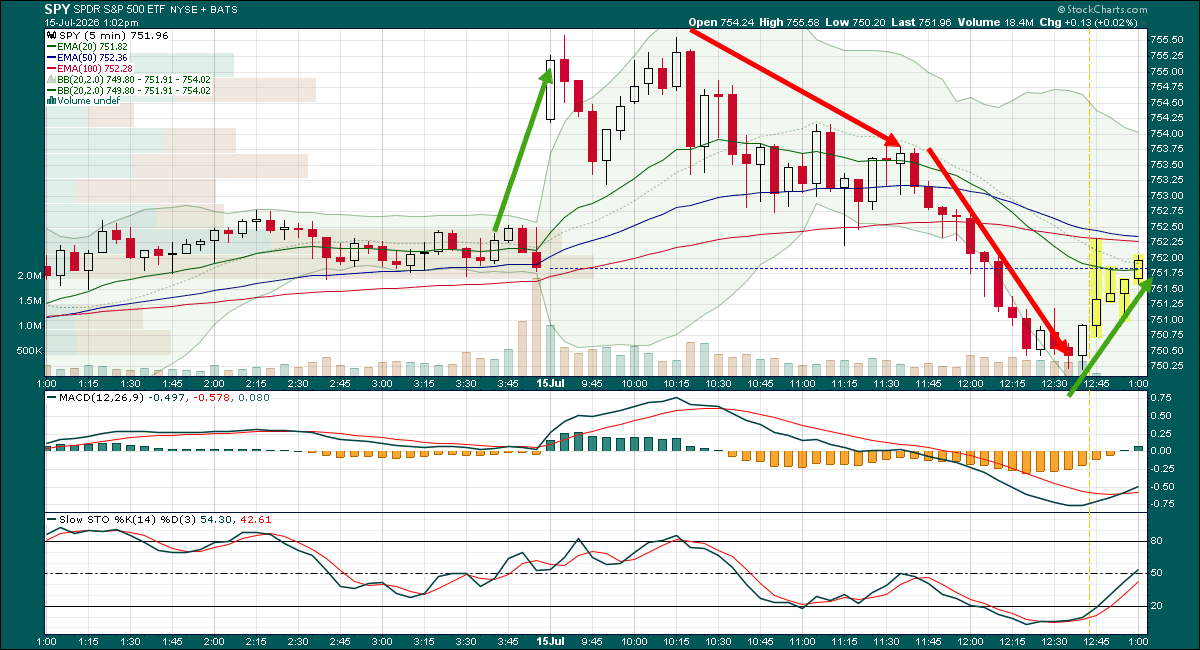
Task: Click the candlestick icon beside SPY (5 min)
Action: pos(53,35)
